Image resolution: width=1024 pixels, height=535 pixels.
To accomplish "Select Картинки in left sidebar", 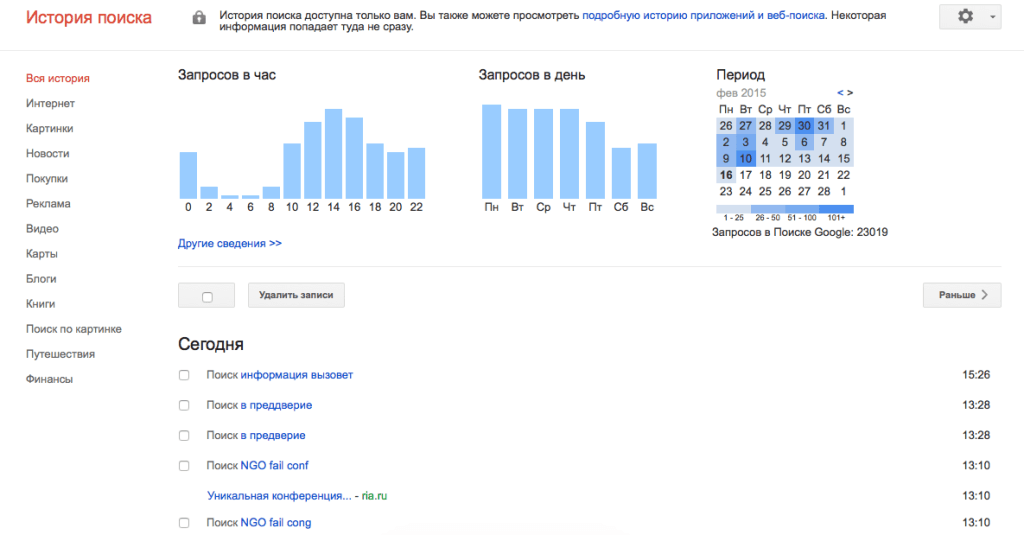I will click(49, 128).
